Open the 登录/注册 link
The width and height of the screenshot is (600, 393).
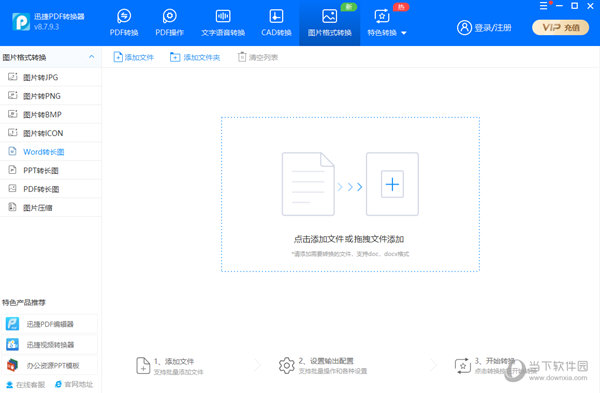coord(493,28)
